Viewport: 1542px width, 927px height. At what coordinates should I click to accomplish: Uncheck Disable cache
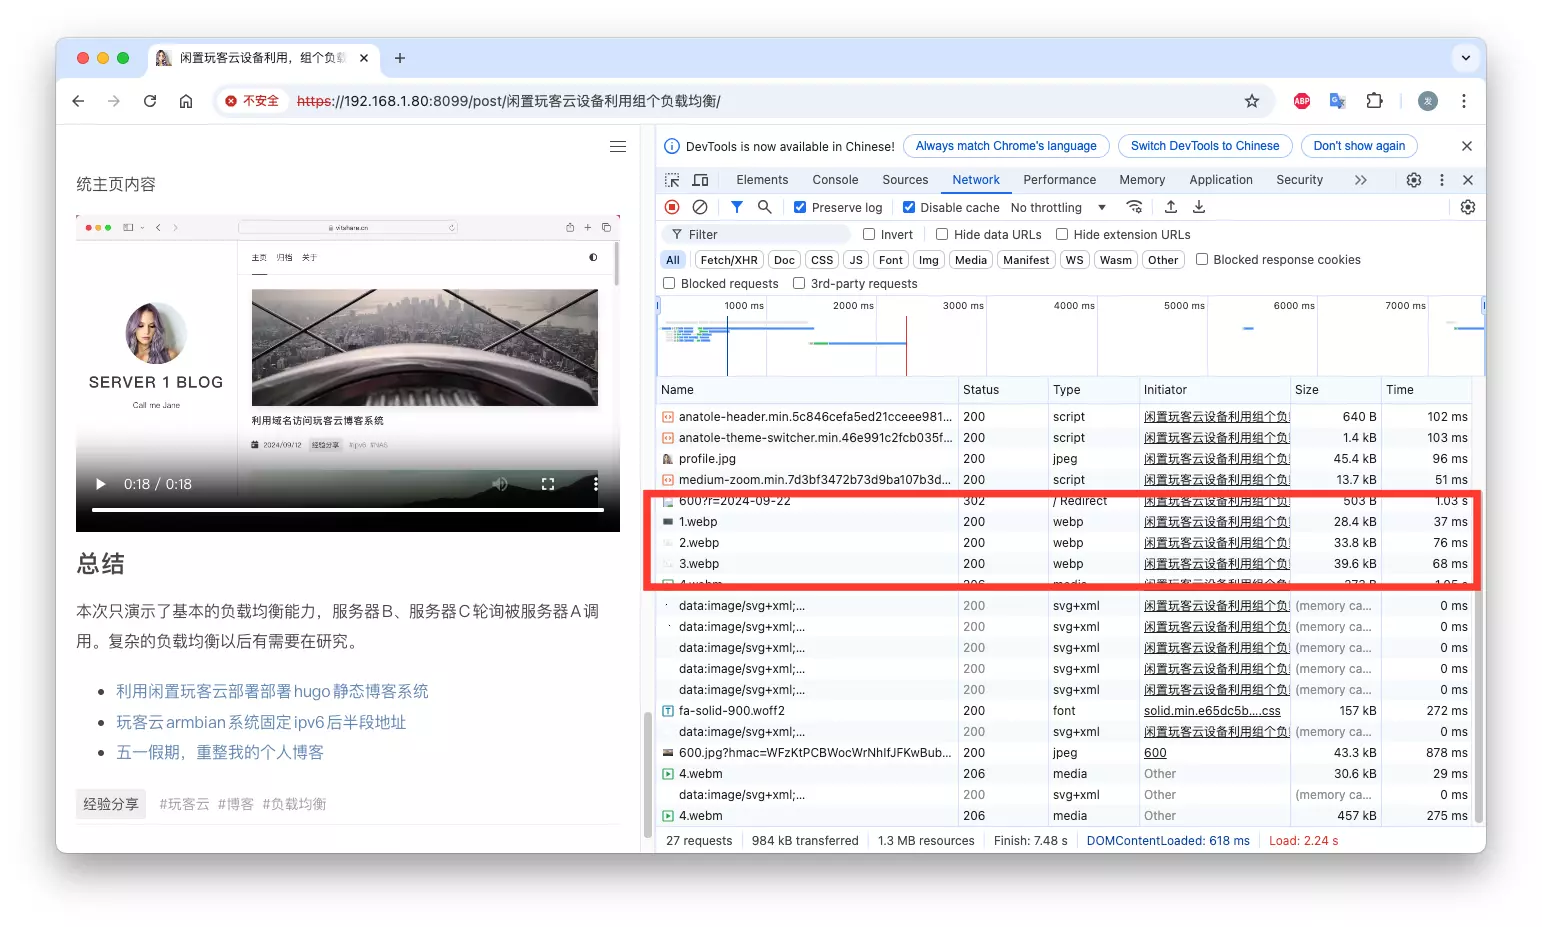pyautogui.click(x=908, y=207)
